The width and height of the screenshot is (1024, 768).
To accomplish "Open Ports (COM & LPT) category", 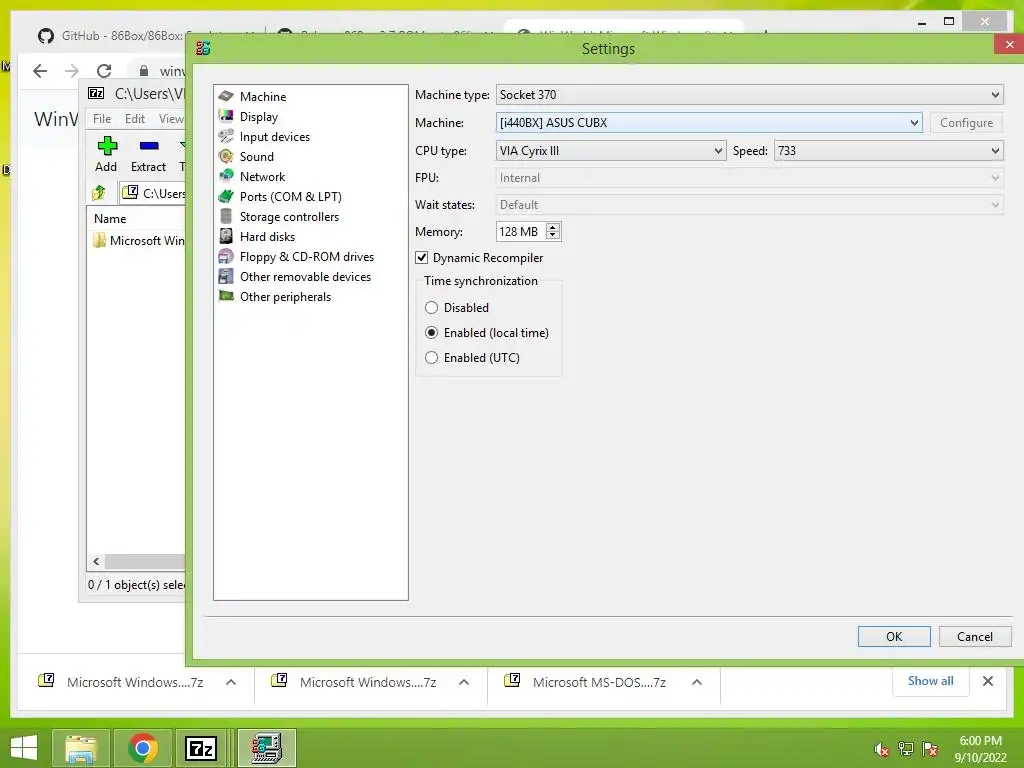I will [x=290, y=197].
